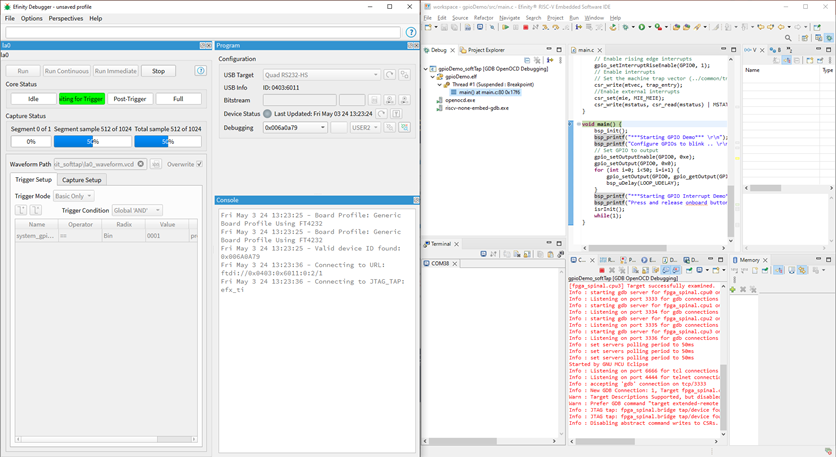This screenshot has width=836, height=457.
Task: Select the main() at main.c:80 stack frame
Action: (485, 92)
